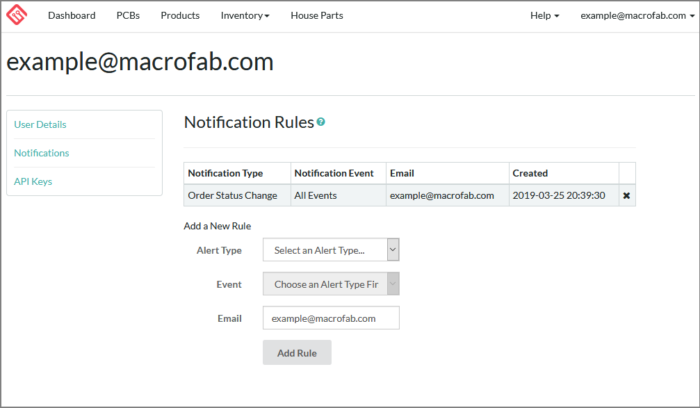
Task: Expand the Inventory dropdown menu
Action: click(x=245, y=16)
